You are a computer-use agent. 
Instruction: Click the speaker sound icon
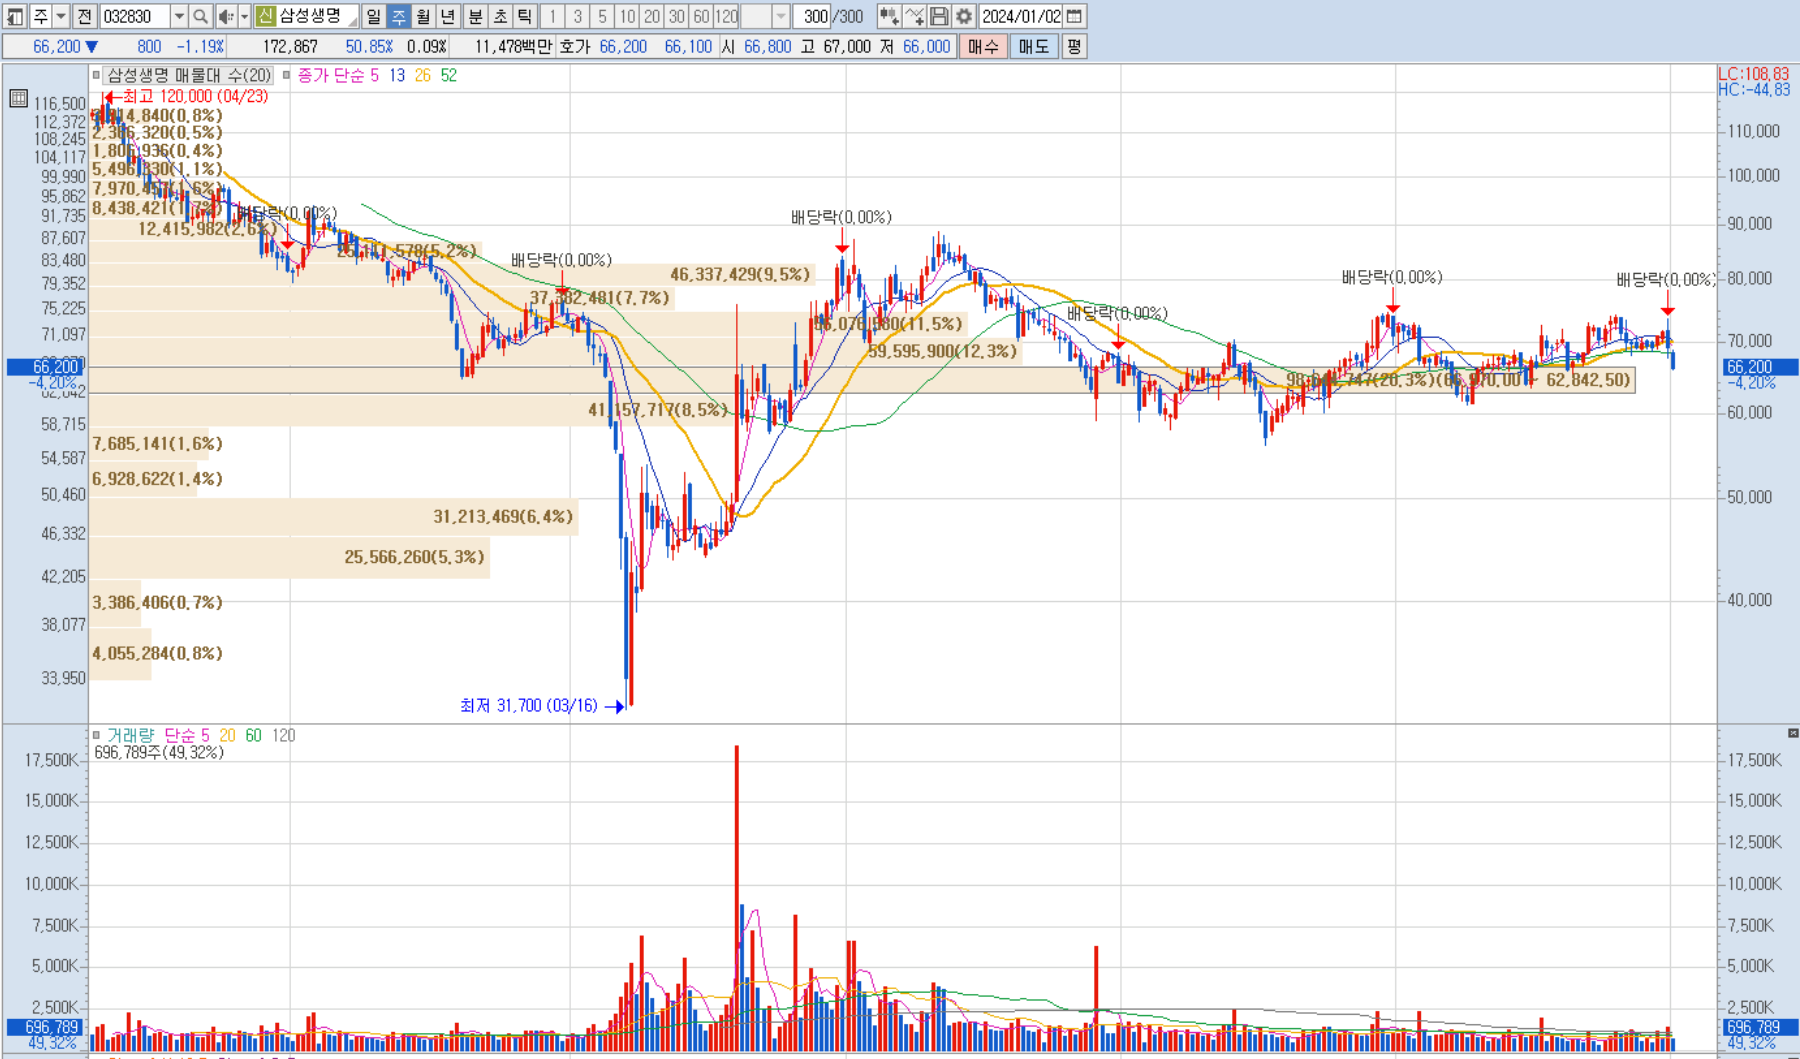click(x=226, y=16)
